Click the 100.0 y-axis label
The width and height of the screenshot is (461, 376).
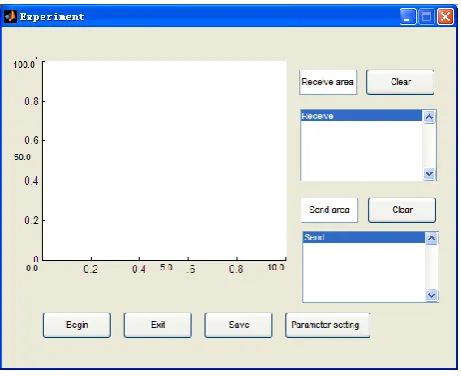coord(24,65)
